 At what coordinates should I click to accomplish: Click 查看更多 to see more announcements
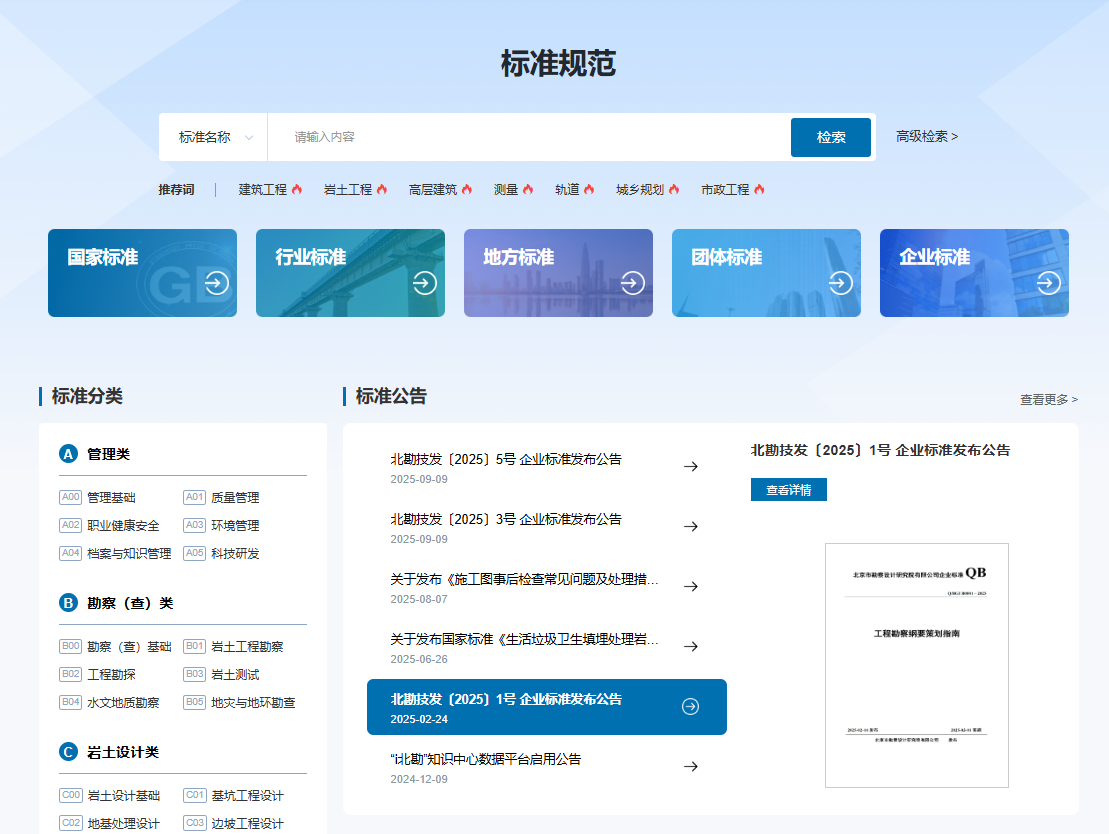(x=1047, y=399)
